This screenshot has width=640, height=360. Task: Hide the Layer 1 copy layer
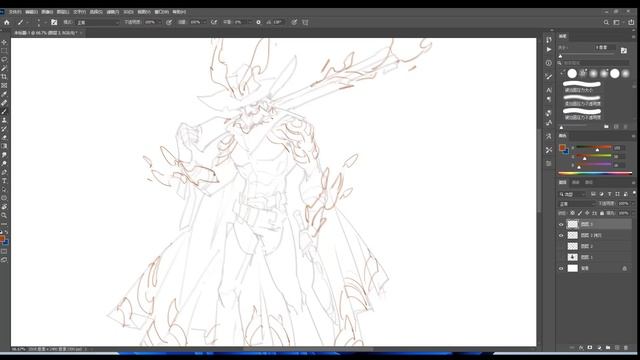click(561, 236)
